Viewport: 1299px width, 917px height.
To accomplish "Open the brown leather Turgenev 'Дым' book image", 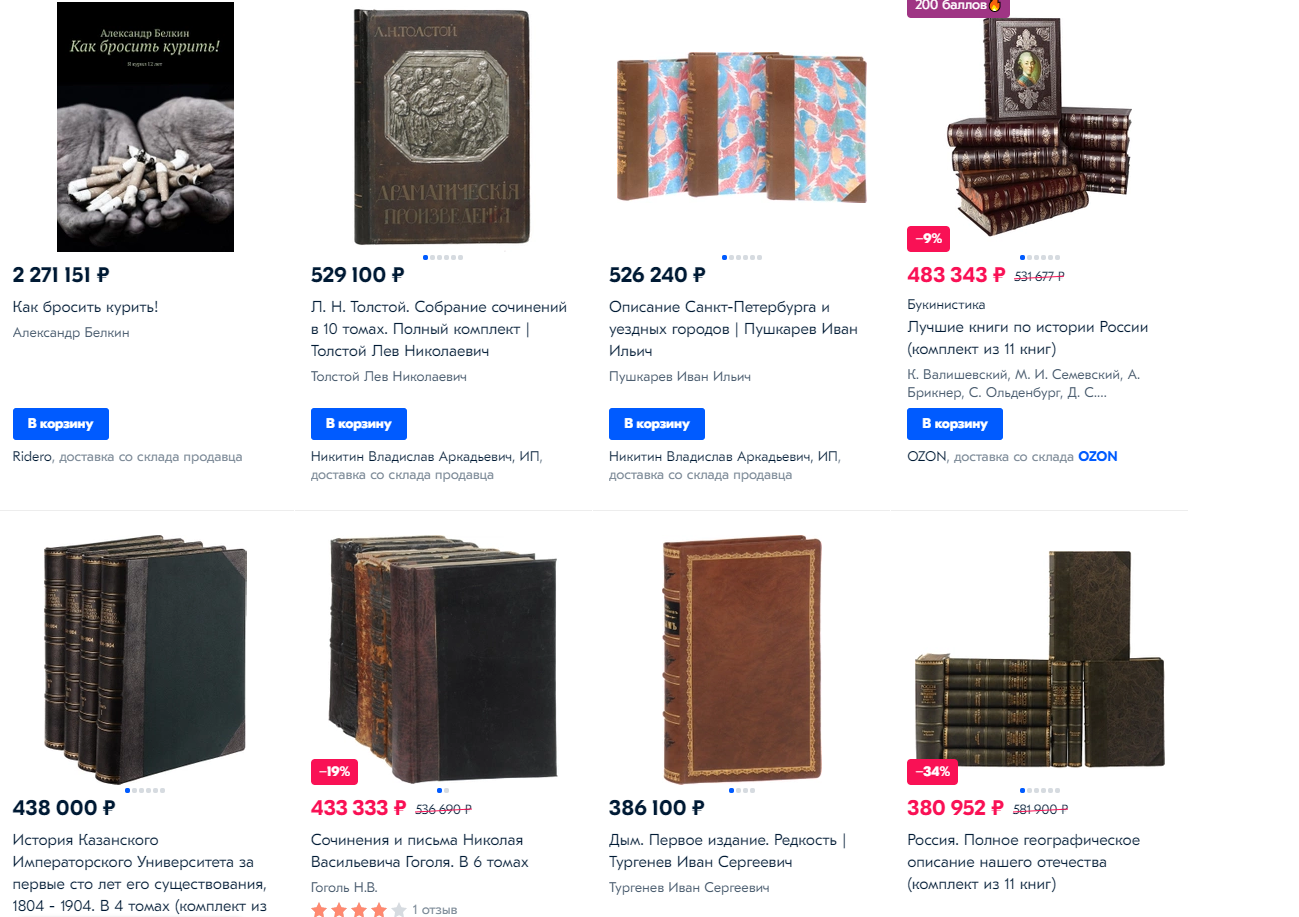I will (x=741, y=660).
